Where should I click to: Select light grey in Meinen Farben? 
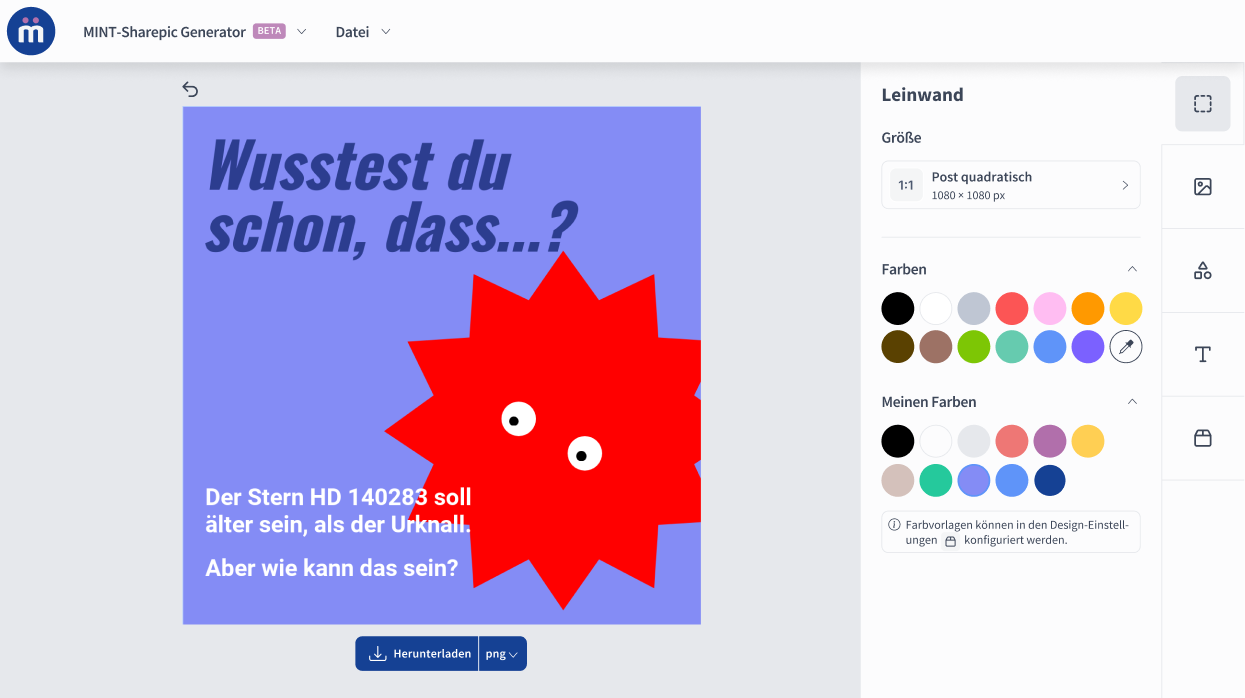974,441
